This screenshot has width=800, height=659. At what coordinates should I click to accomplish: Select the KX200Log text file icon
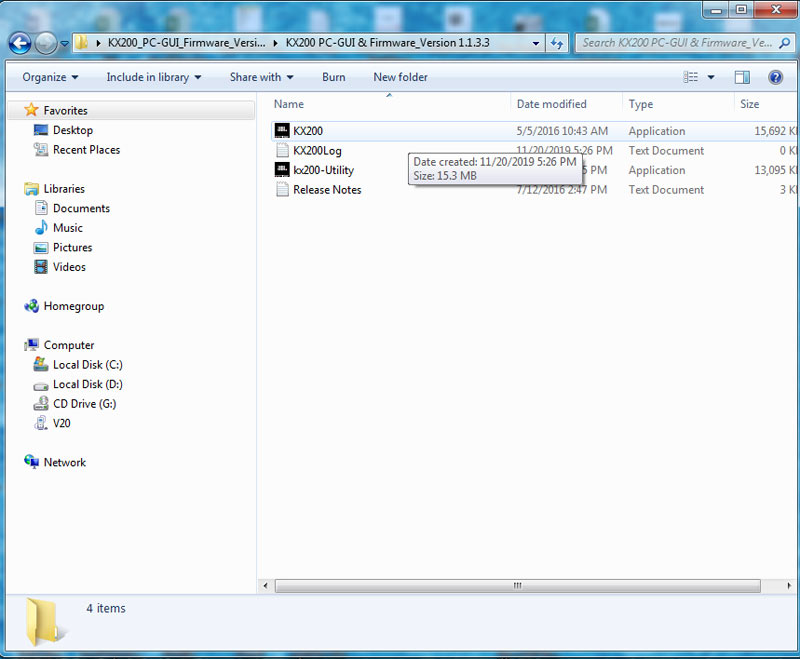(282, 151)
